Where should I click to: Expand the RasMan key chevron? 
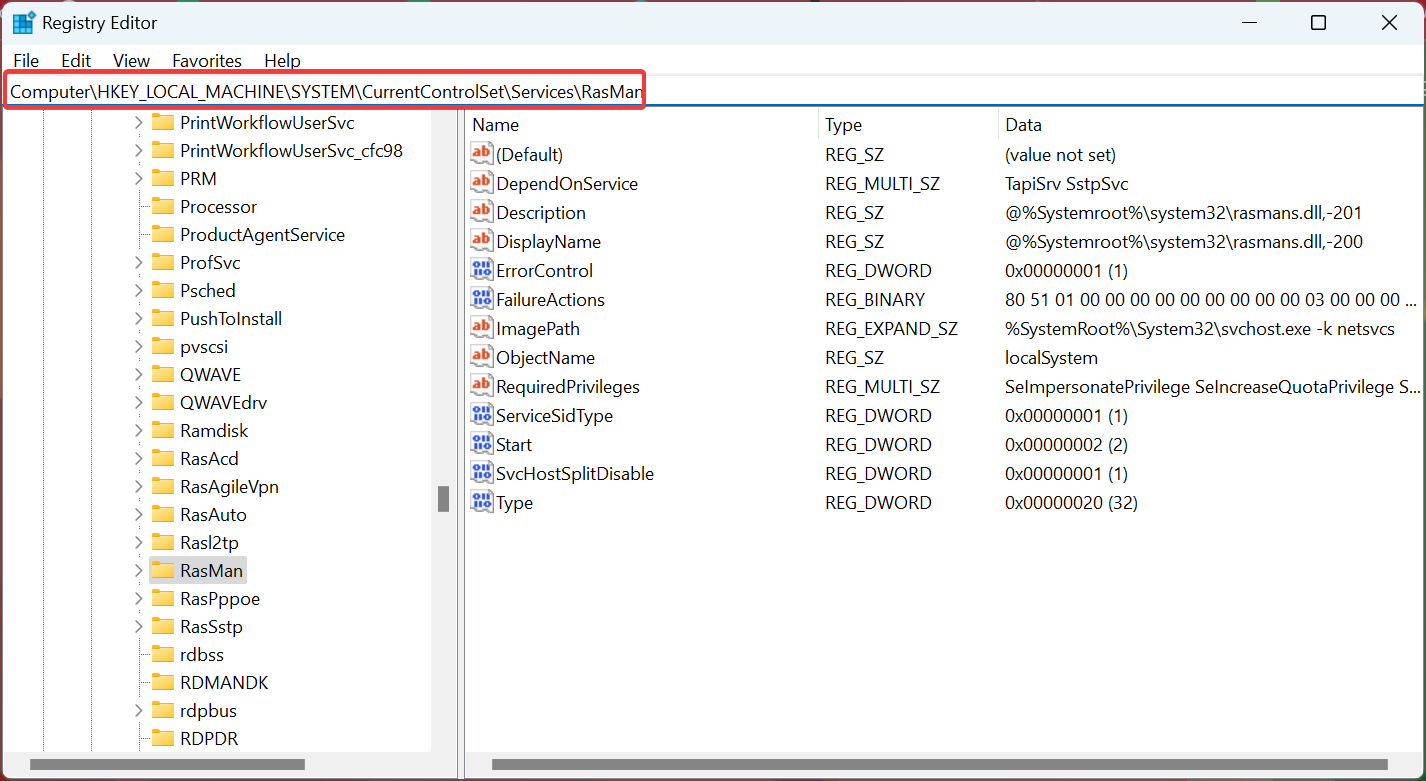tap(139, 571)
